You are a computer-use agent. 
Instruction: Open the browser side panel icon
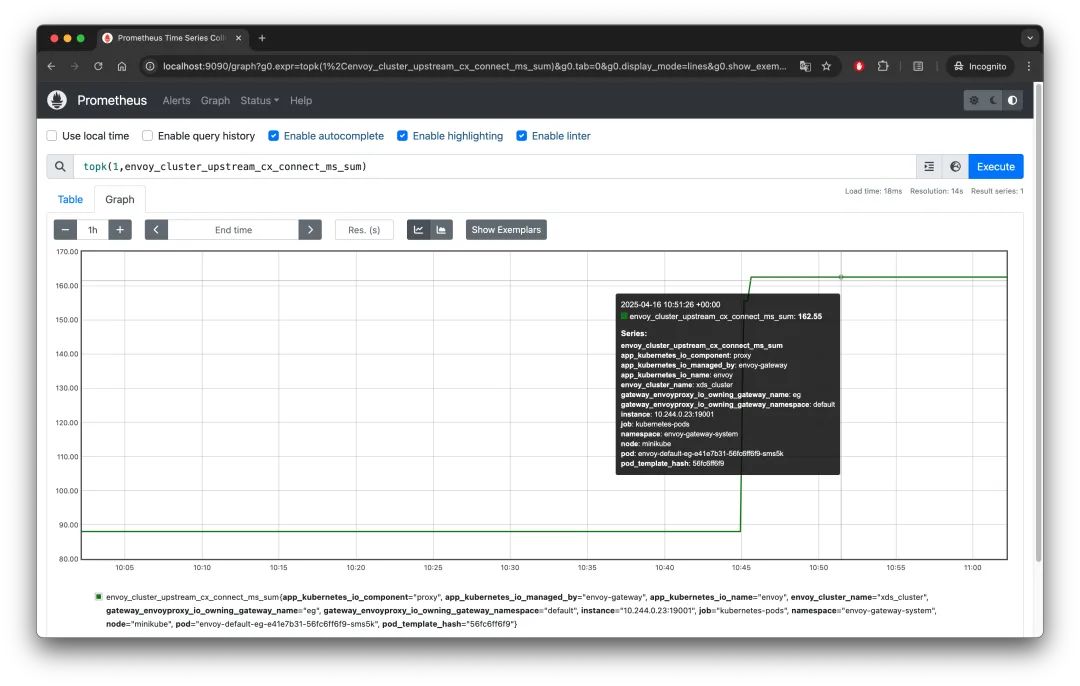pos(918,66)
